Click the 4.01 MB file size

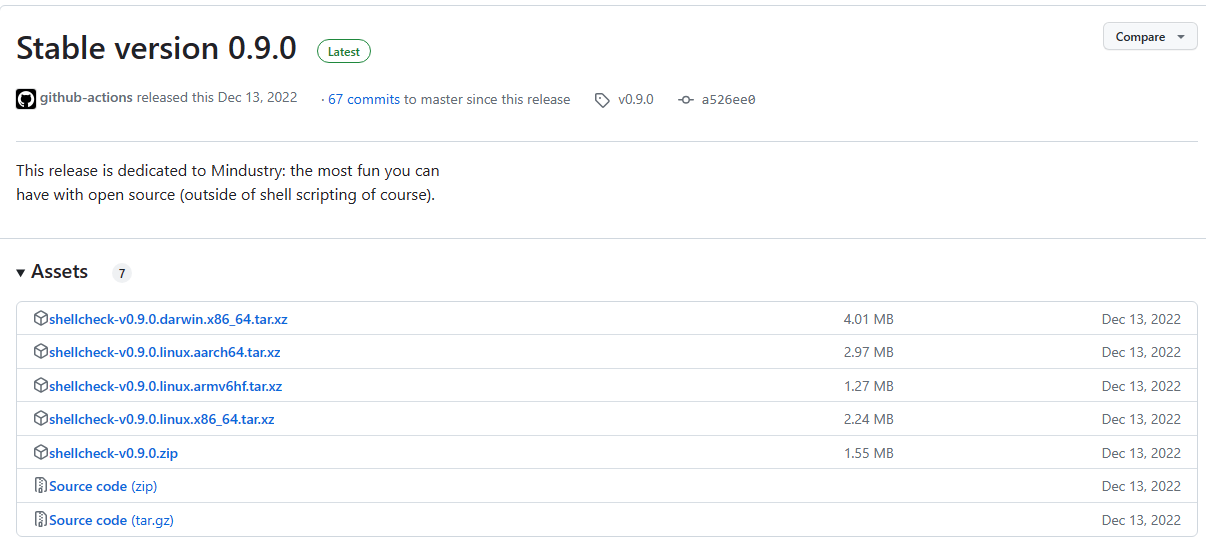[x=869, y=320]
